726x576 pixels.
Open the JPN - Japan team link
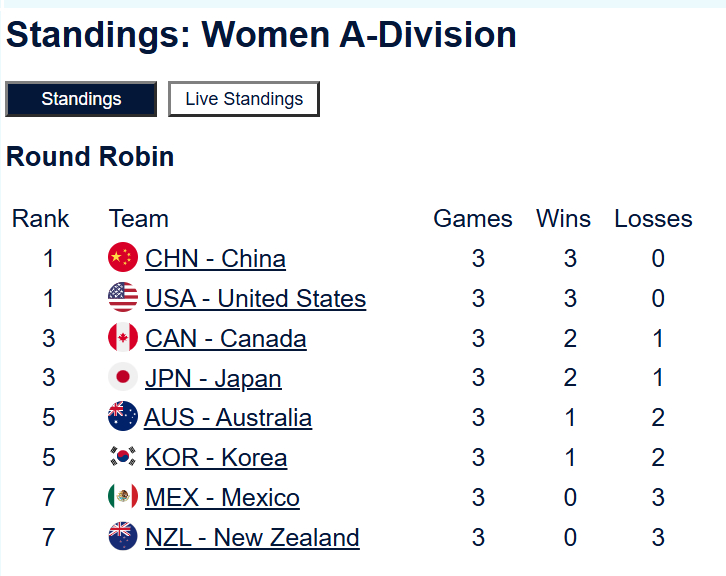pos(213,379)
